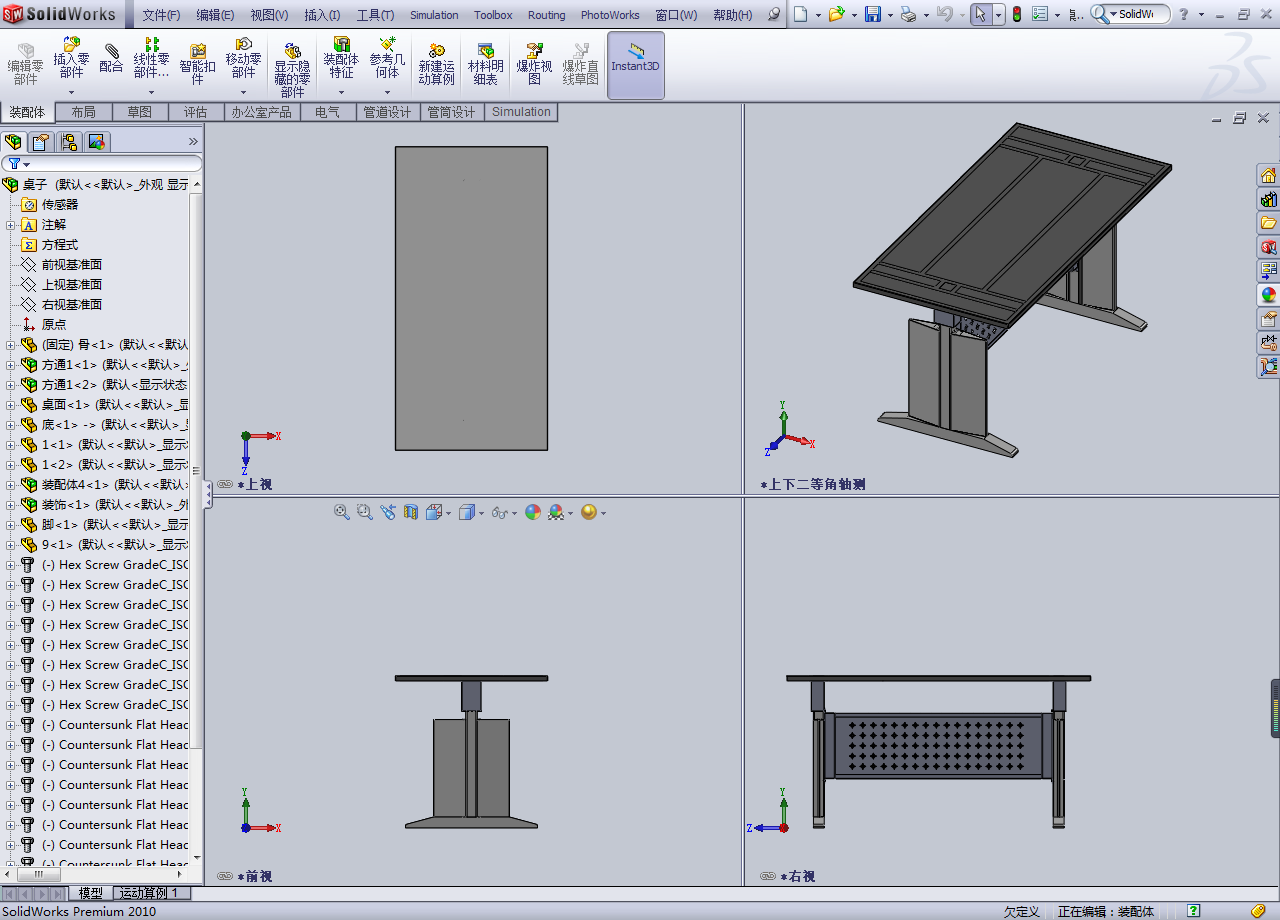Switch to the 草图 sketch tab
This screenshot has height=920, width=1280.
click(140, 112)
